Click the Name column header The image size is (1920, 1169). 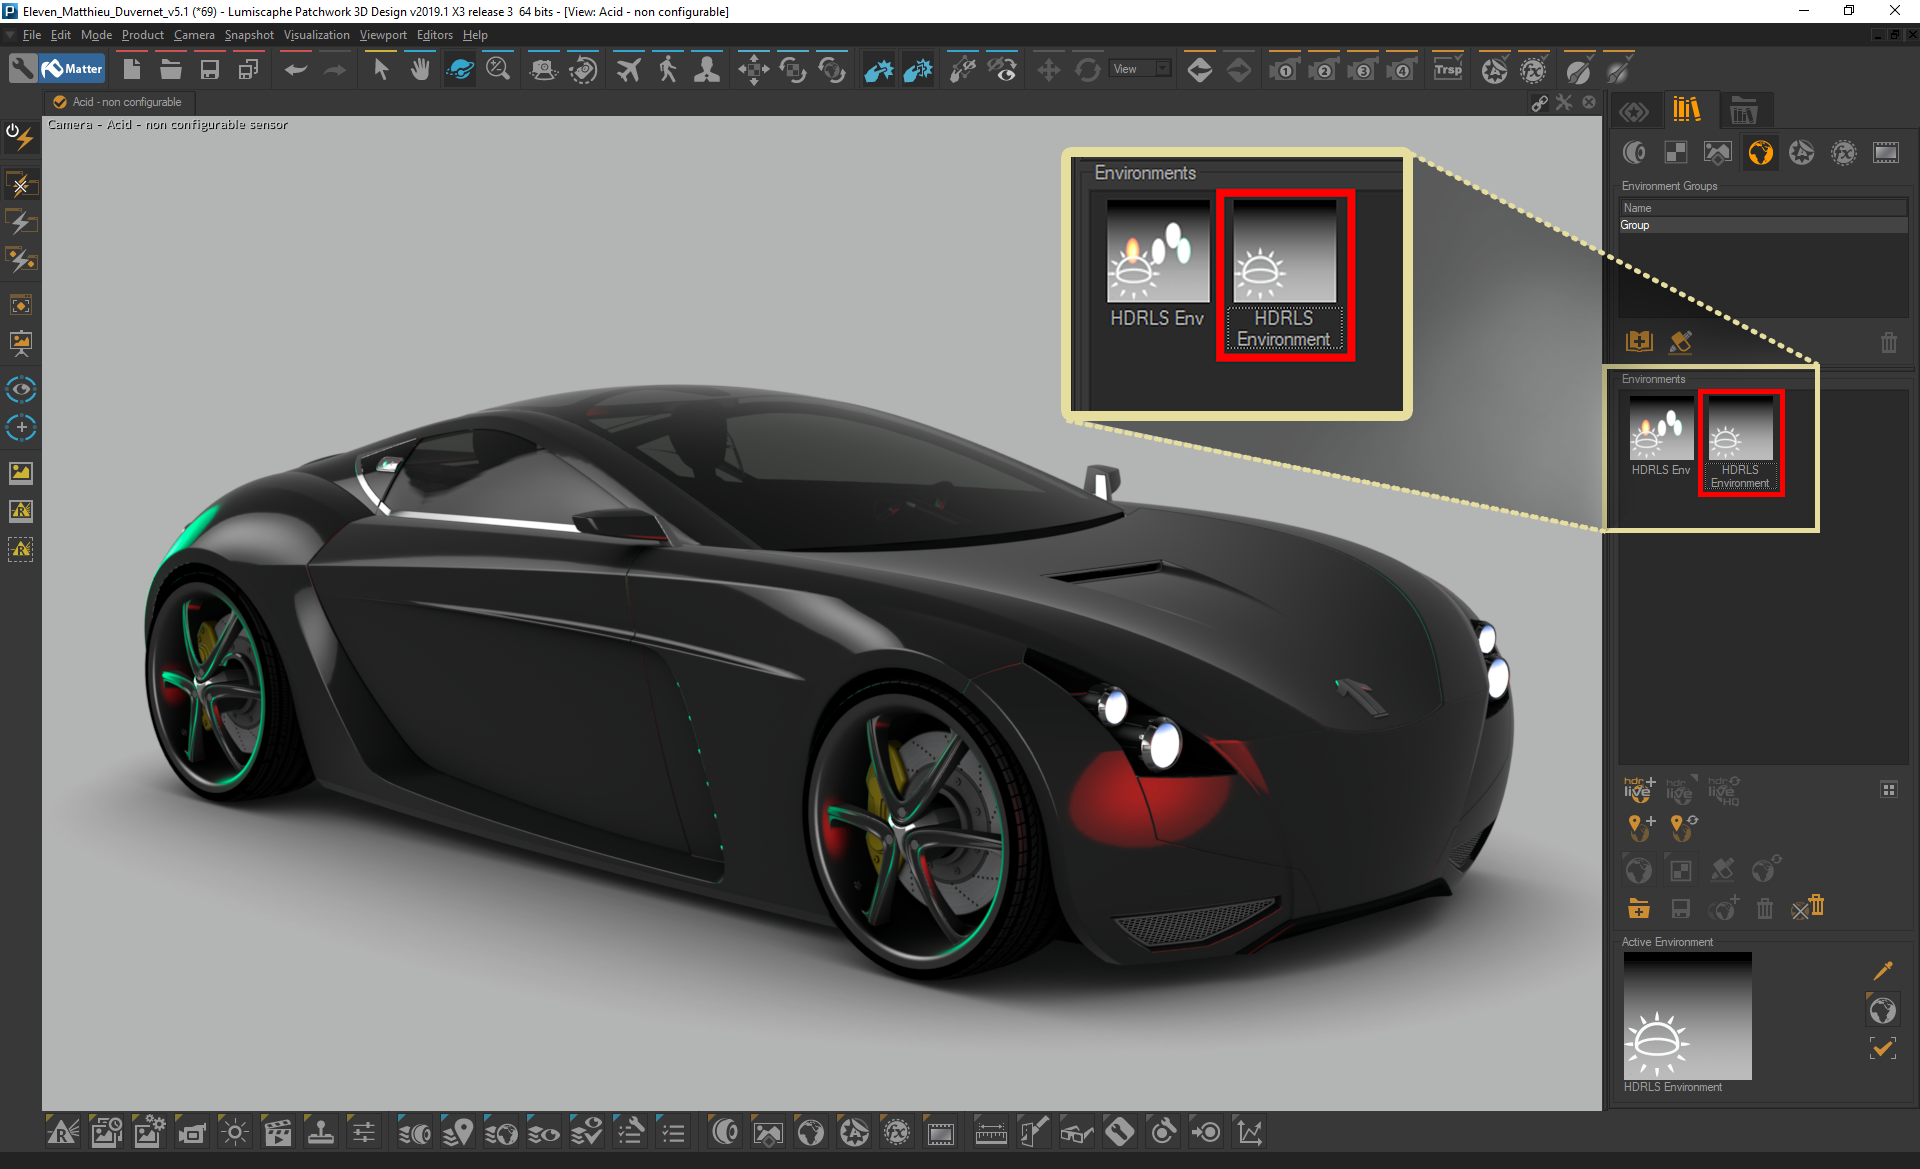tap(1763, 208)
